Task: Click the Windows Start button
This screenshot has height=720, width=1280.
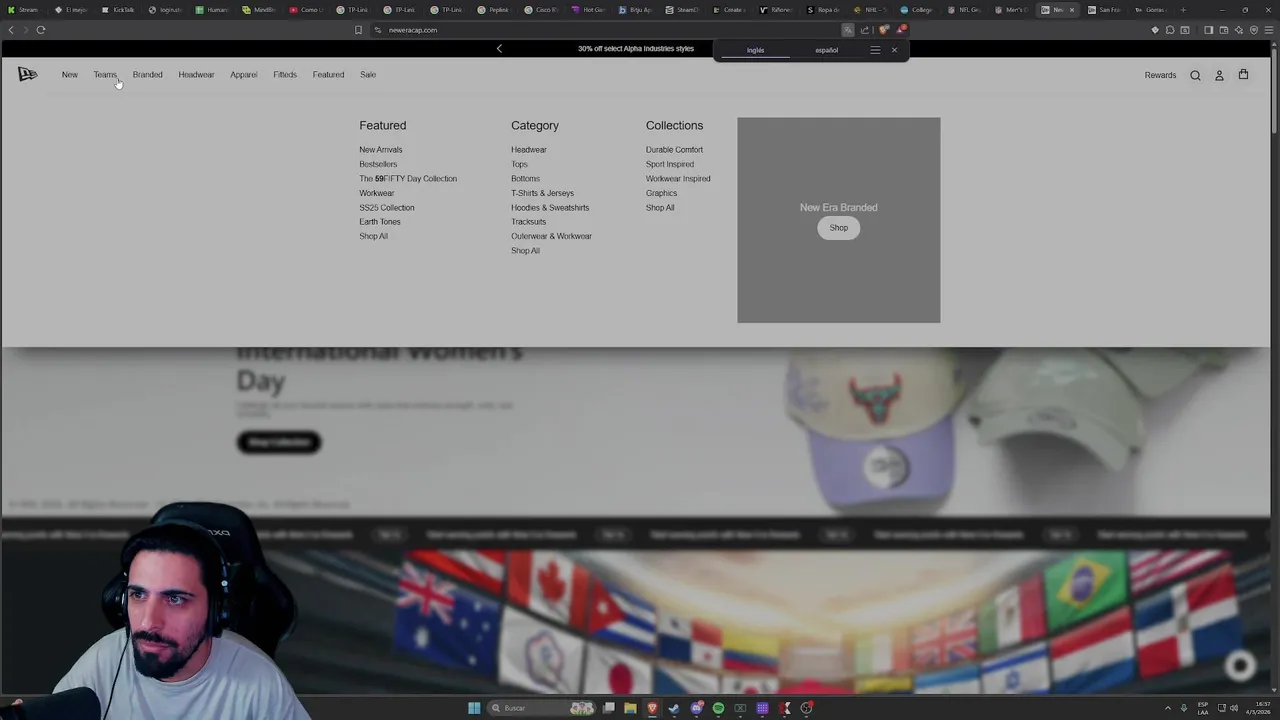Action: click(x=474, y=708)
